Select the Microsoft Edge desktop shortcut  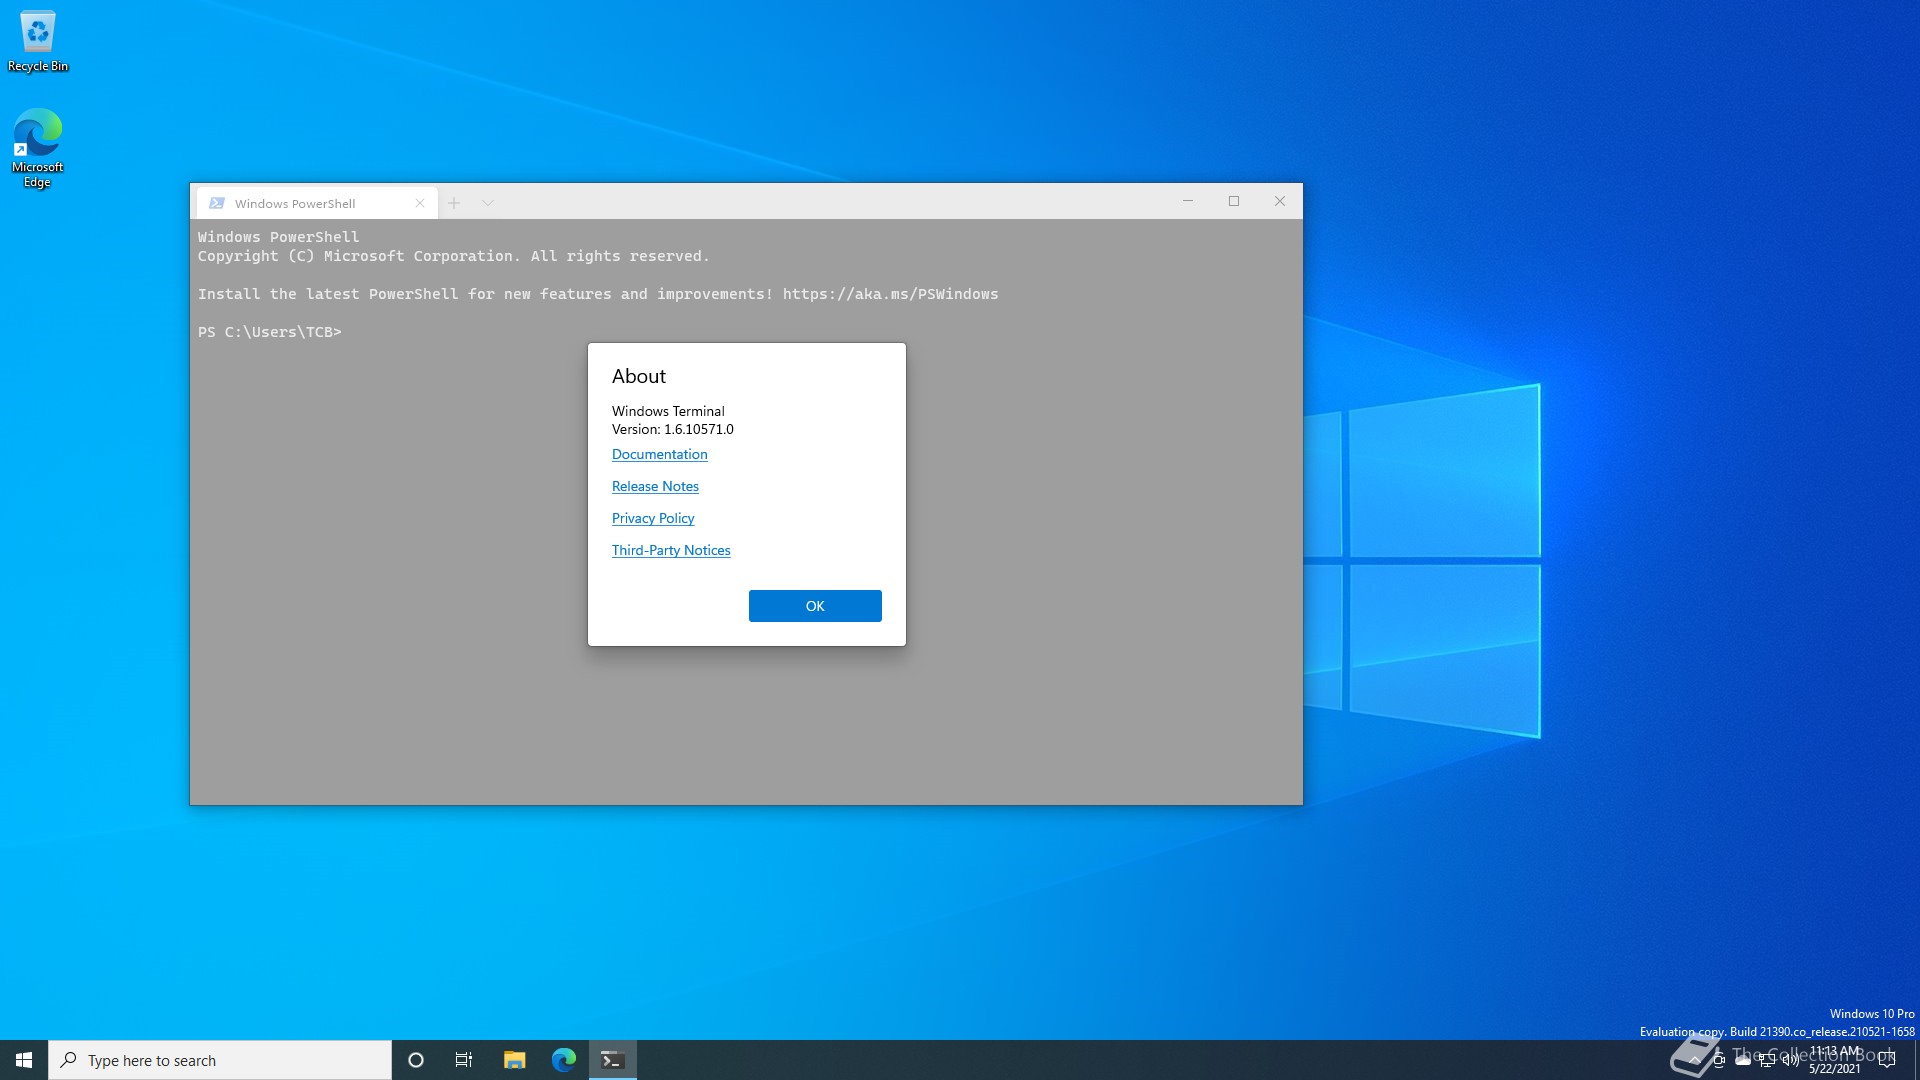[x=38, y=148]
